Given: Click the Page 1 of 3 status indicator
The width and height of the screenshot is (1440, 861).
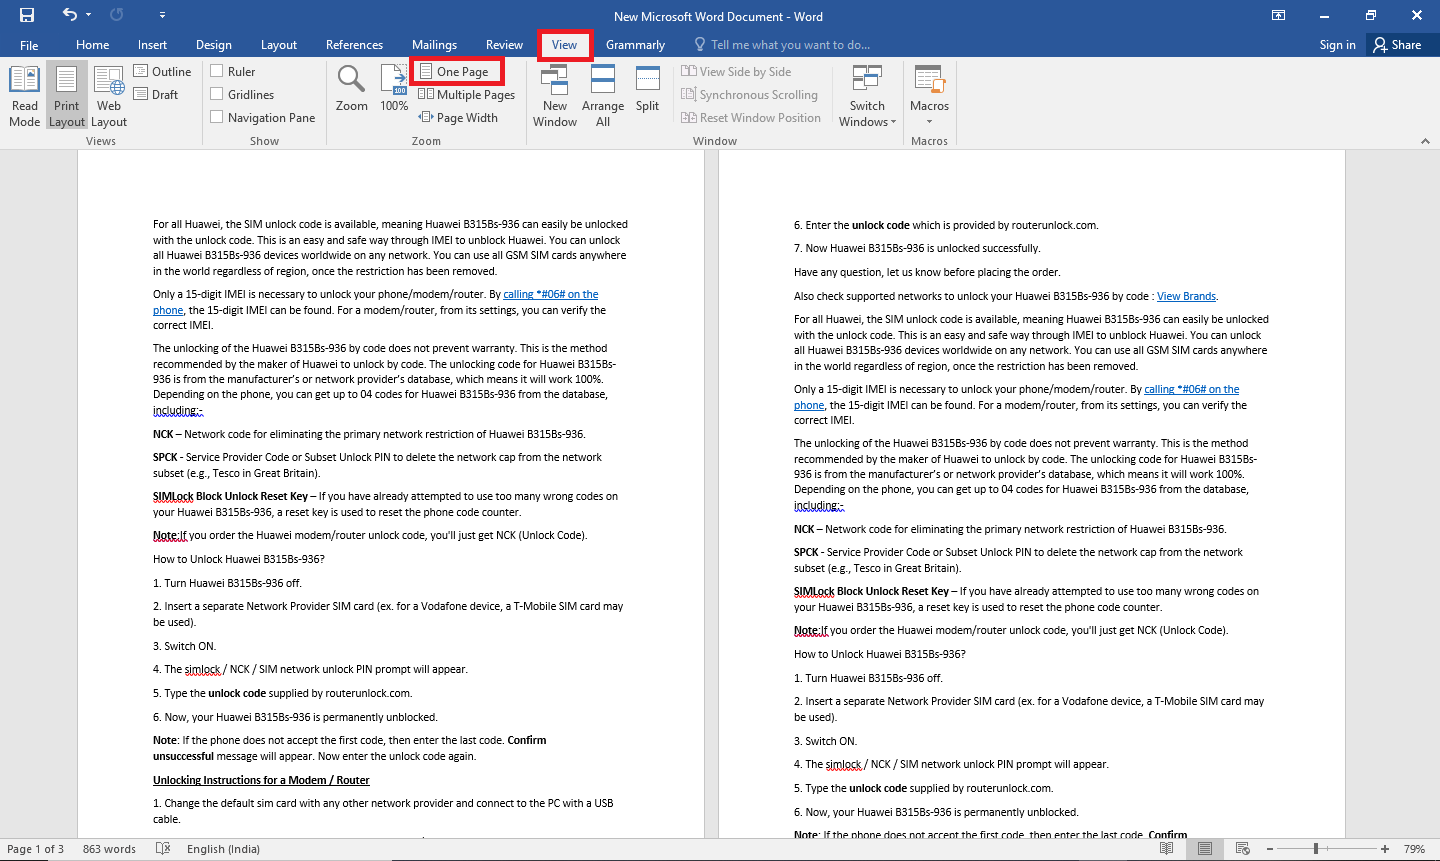Looking at the screenshot, I should coord(36,849).
